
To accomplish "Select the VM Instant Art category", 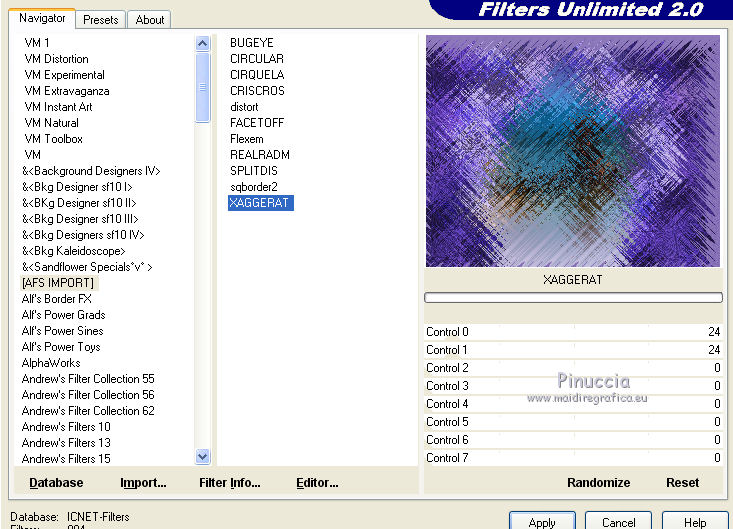I will pos(58,107).
